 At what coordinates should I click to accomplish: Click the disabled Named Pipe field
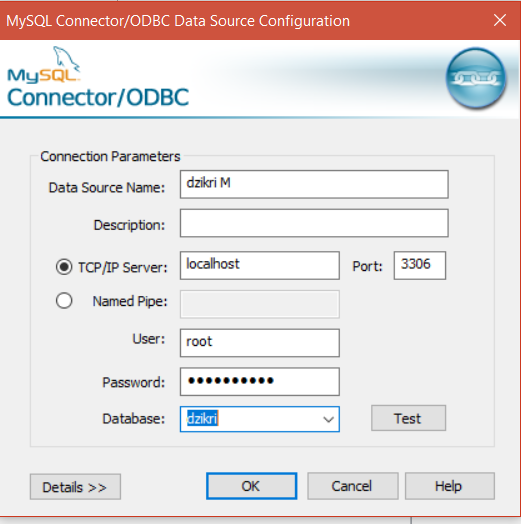coord(260,304)
